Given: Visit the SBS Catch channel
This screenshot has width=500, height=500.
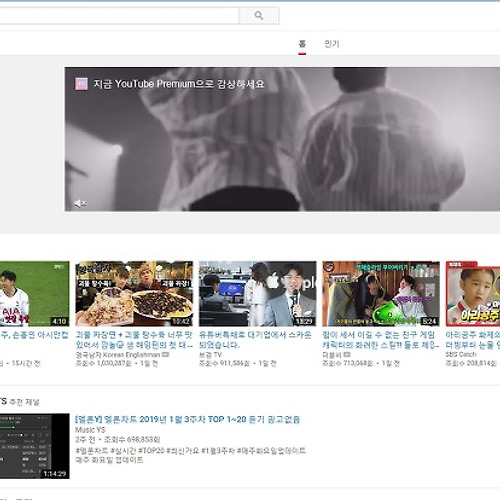Looking at the screenshot, I should tap(461, 354).
